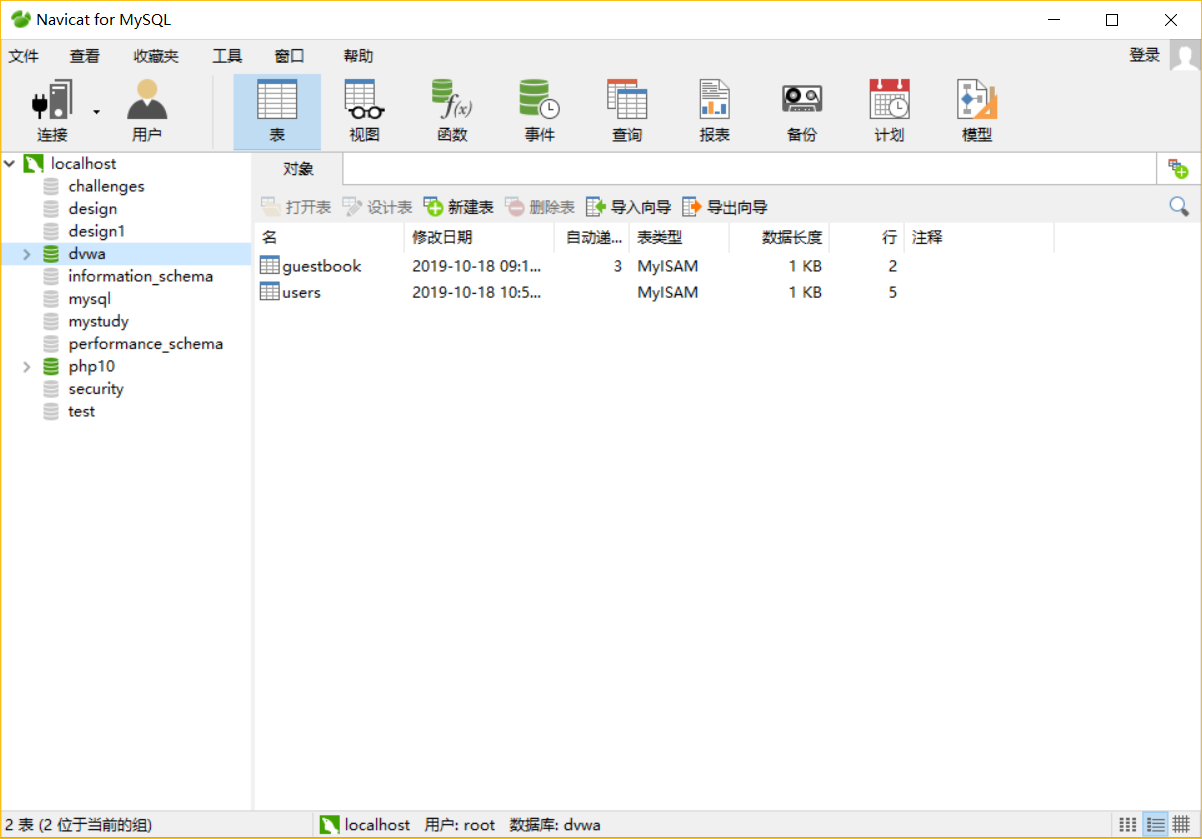Switch to large icon grid view
The width and height of the screenshot is (1202, 839).
[x=1127, y=825]
